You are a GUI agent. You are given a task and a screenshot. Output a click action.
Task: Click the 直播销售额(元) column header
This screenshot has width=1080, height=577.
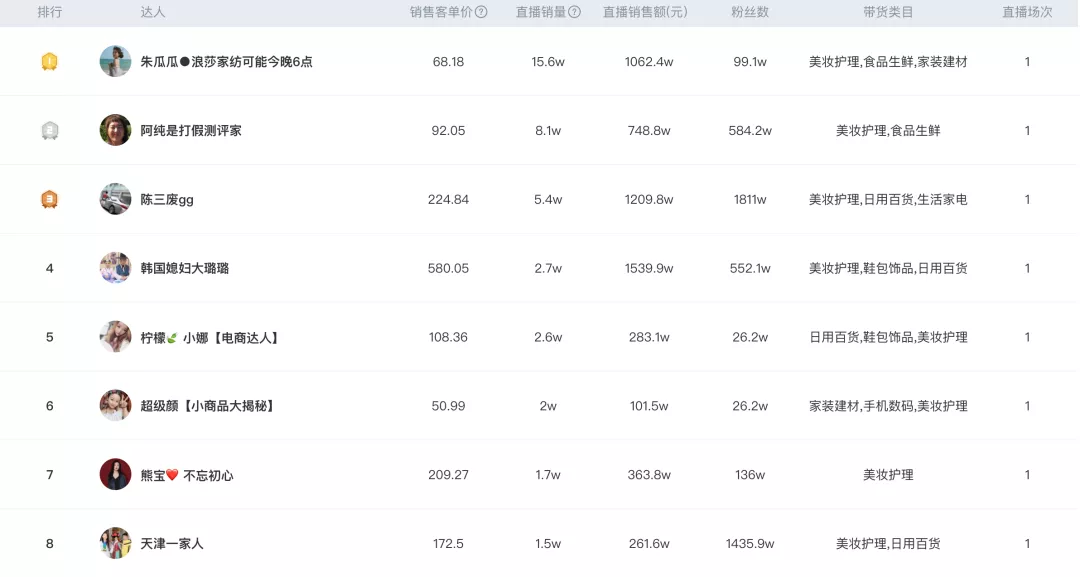pyautogui.click(x=645, y=12)
